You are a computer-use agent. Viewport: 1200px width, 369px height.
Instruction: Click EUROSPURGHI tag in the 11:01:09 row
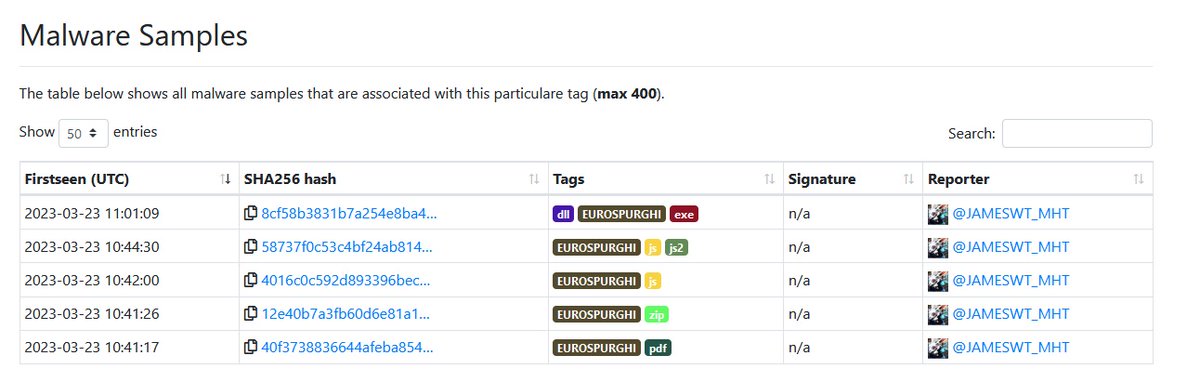pos(622,214)
